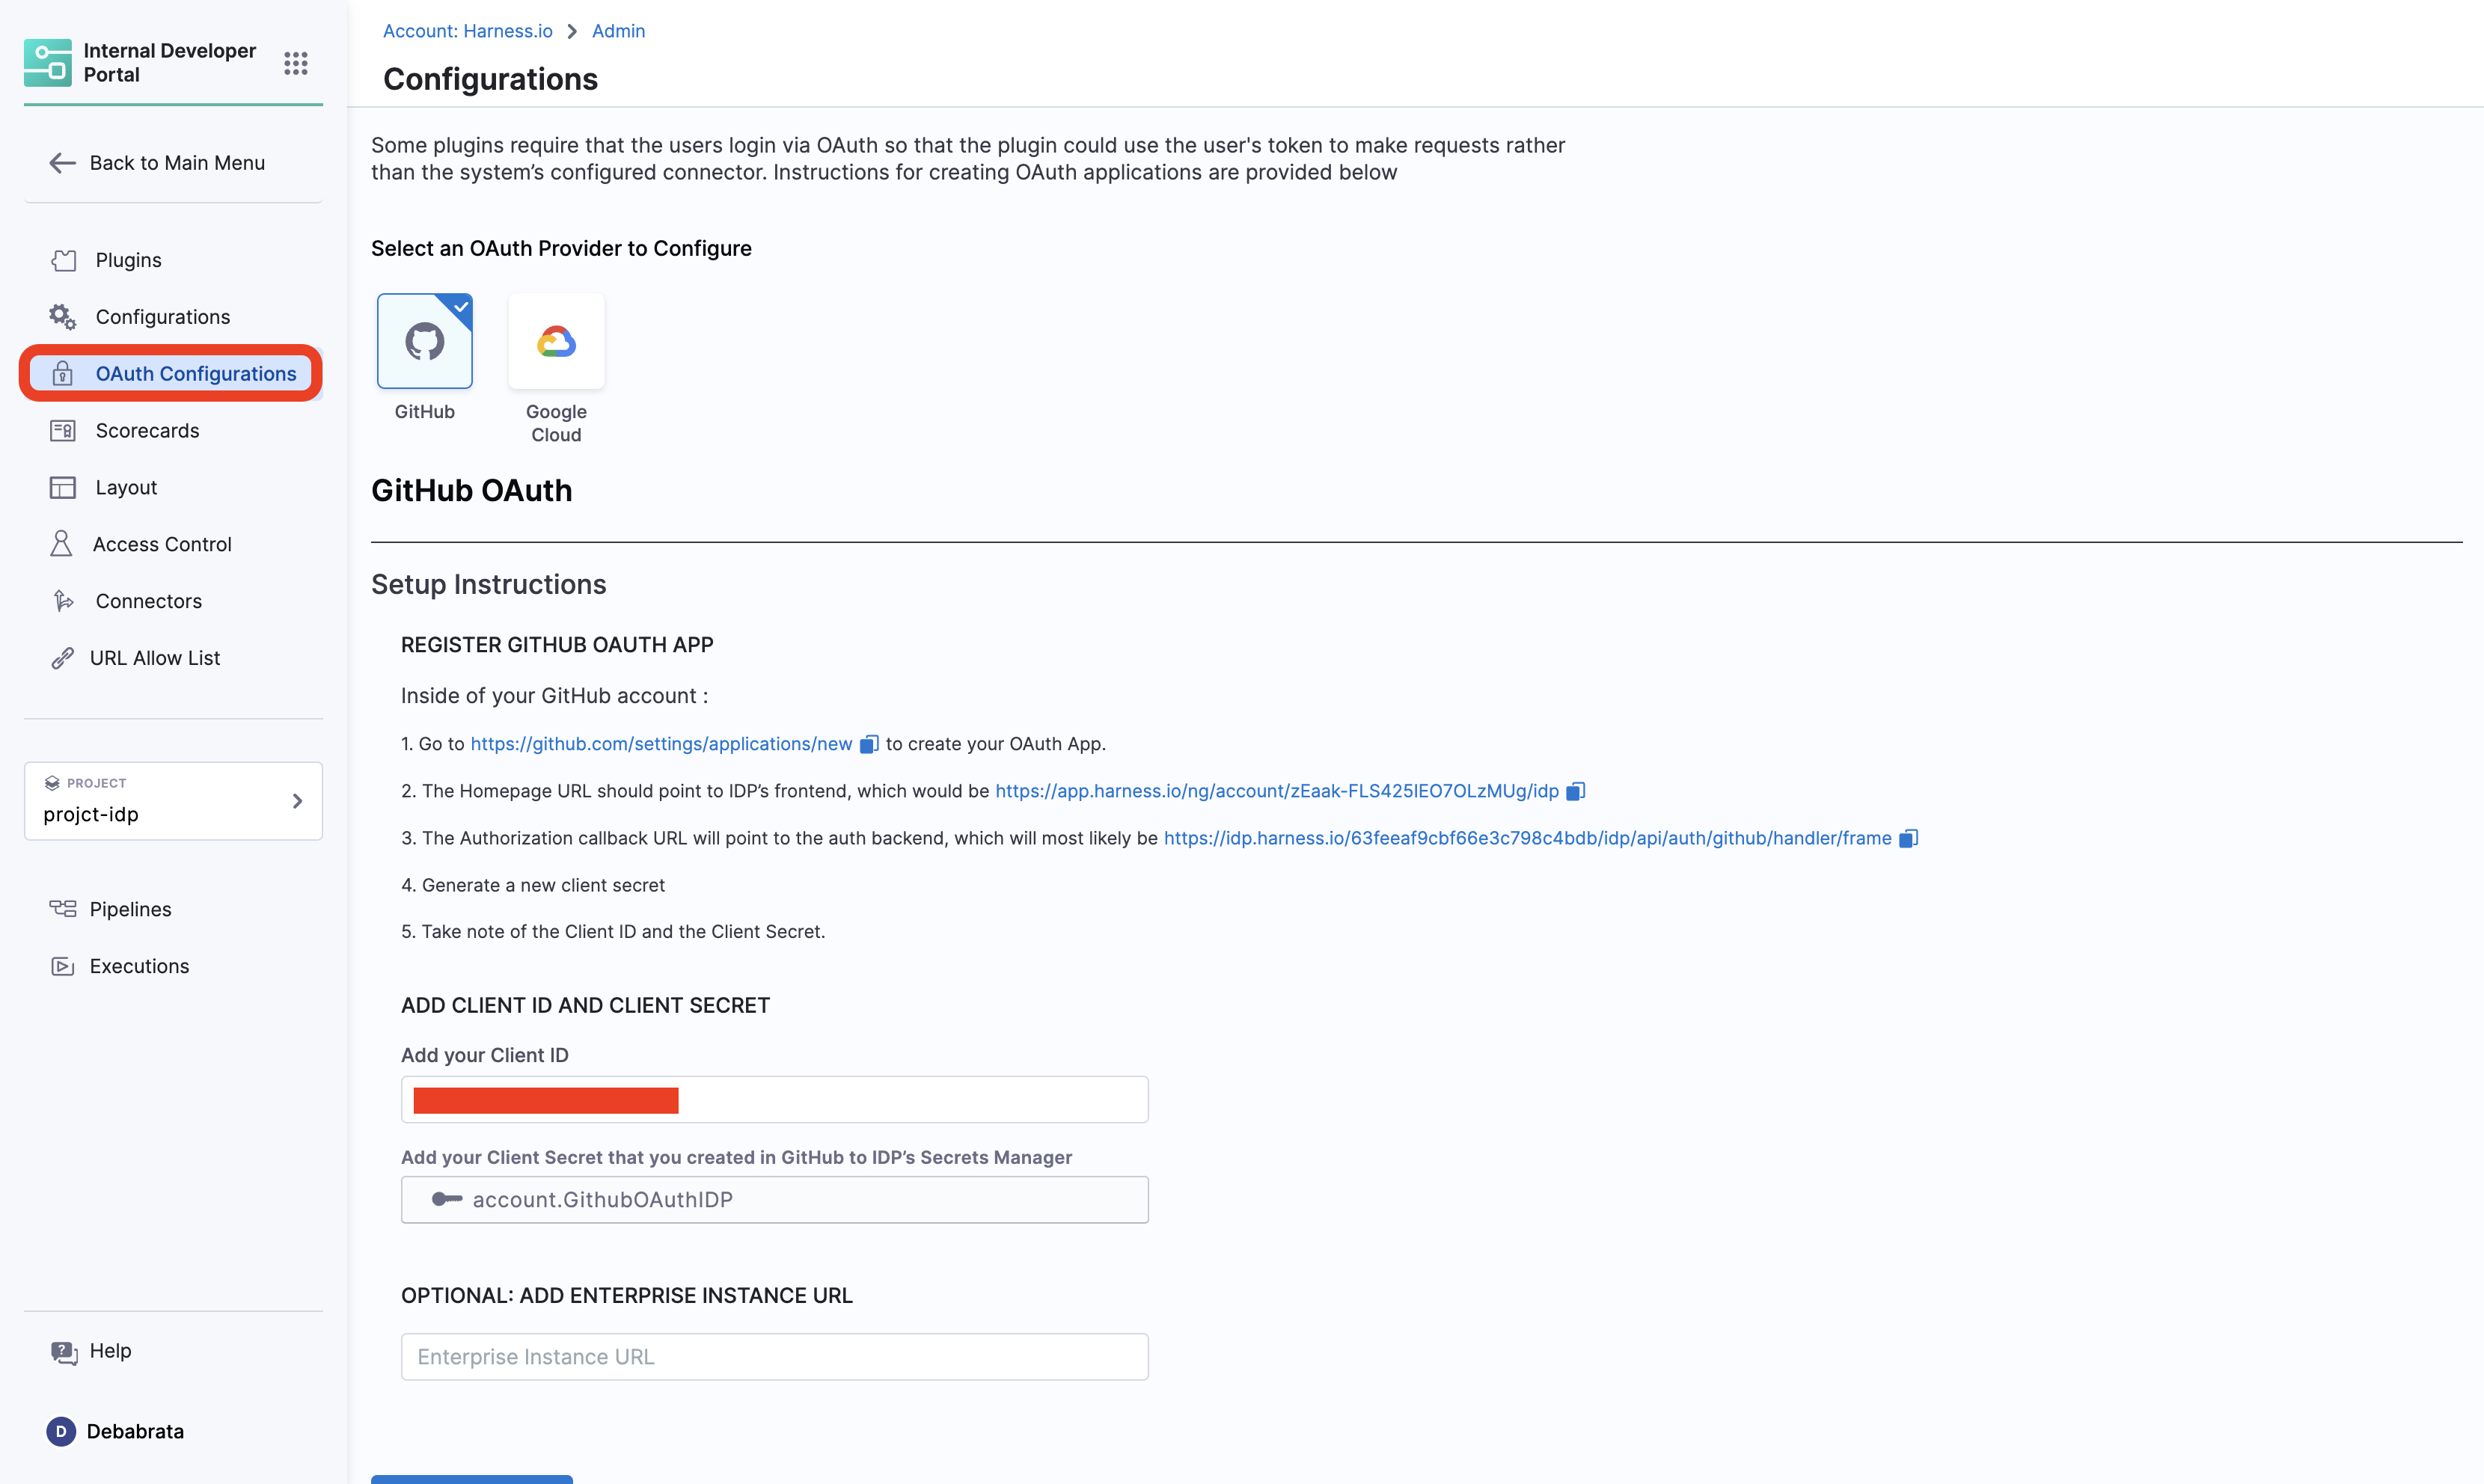This screenshot has width=2484, height=1484.
Task: Copy the Homepage URL to clipboard
Action: [x=1575, y=791]
